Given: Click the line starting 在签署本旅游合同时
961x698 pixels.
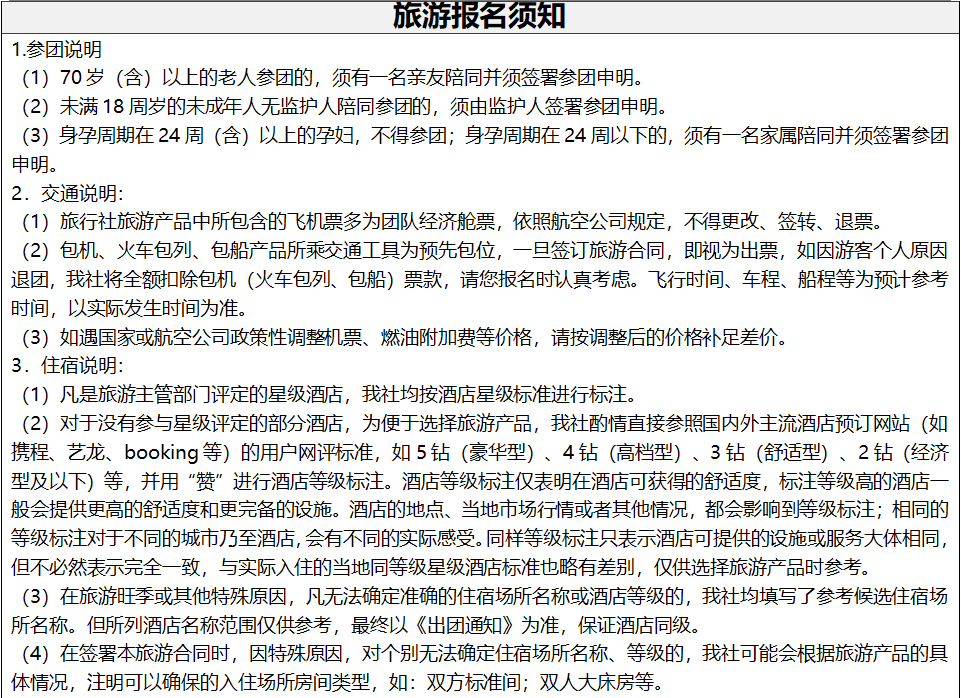Looking at the screenshot, I should (480, 655).
